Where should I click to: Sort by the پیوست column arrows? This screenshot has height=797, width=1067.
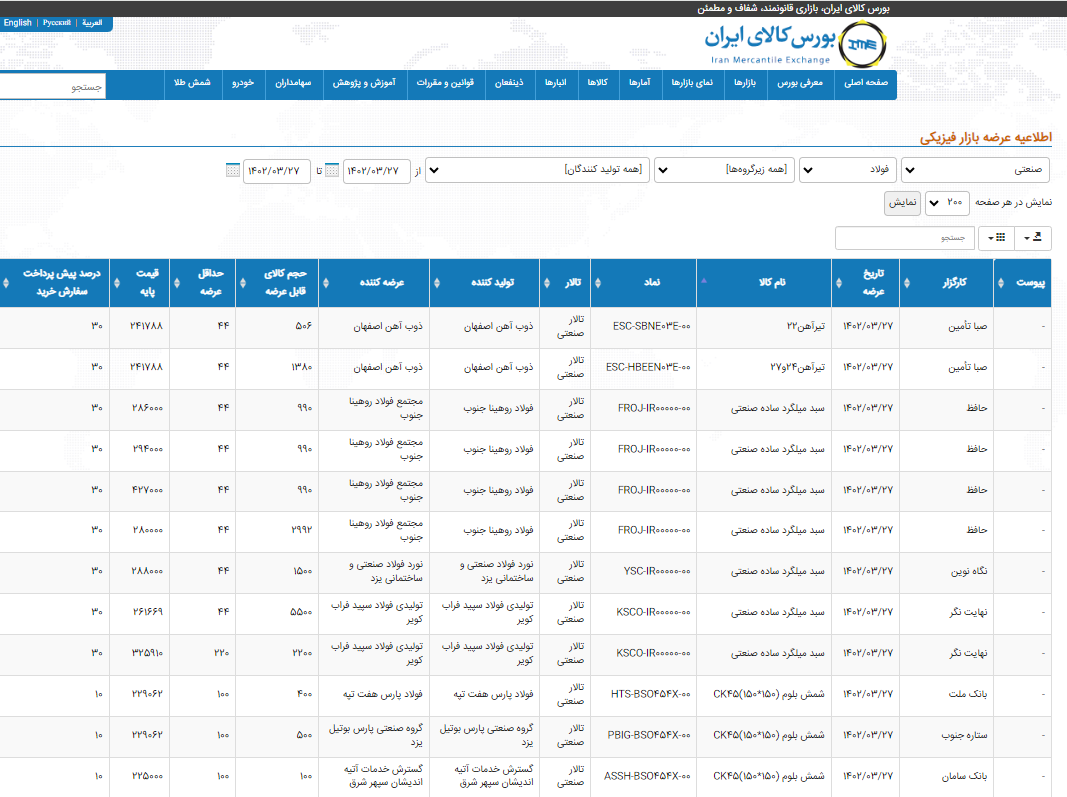(x=1000, y=282)
